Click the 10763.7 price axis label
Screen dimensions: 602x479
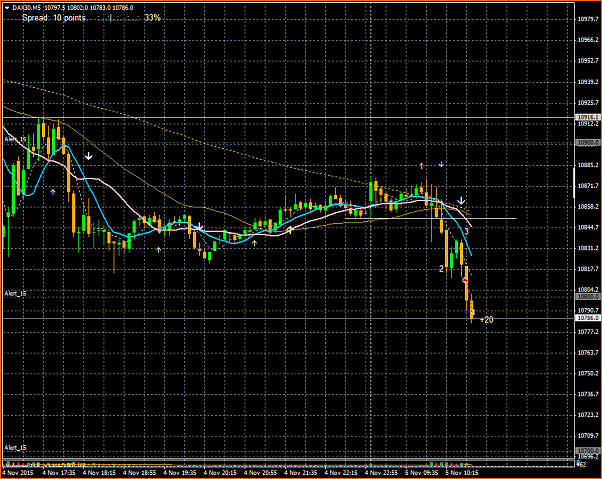pyautogui.click(x=588, y=352)
